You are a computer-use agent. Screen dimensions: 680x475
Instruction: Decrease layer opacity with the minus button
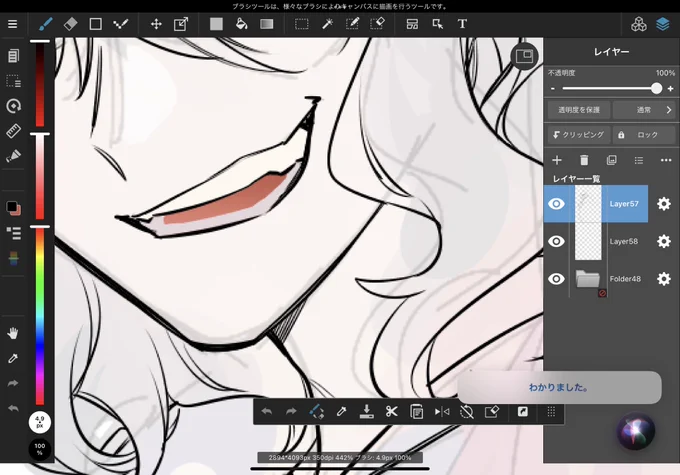pyautogui.click(x=553, y=88)
